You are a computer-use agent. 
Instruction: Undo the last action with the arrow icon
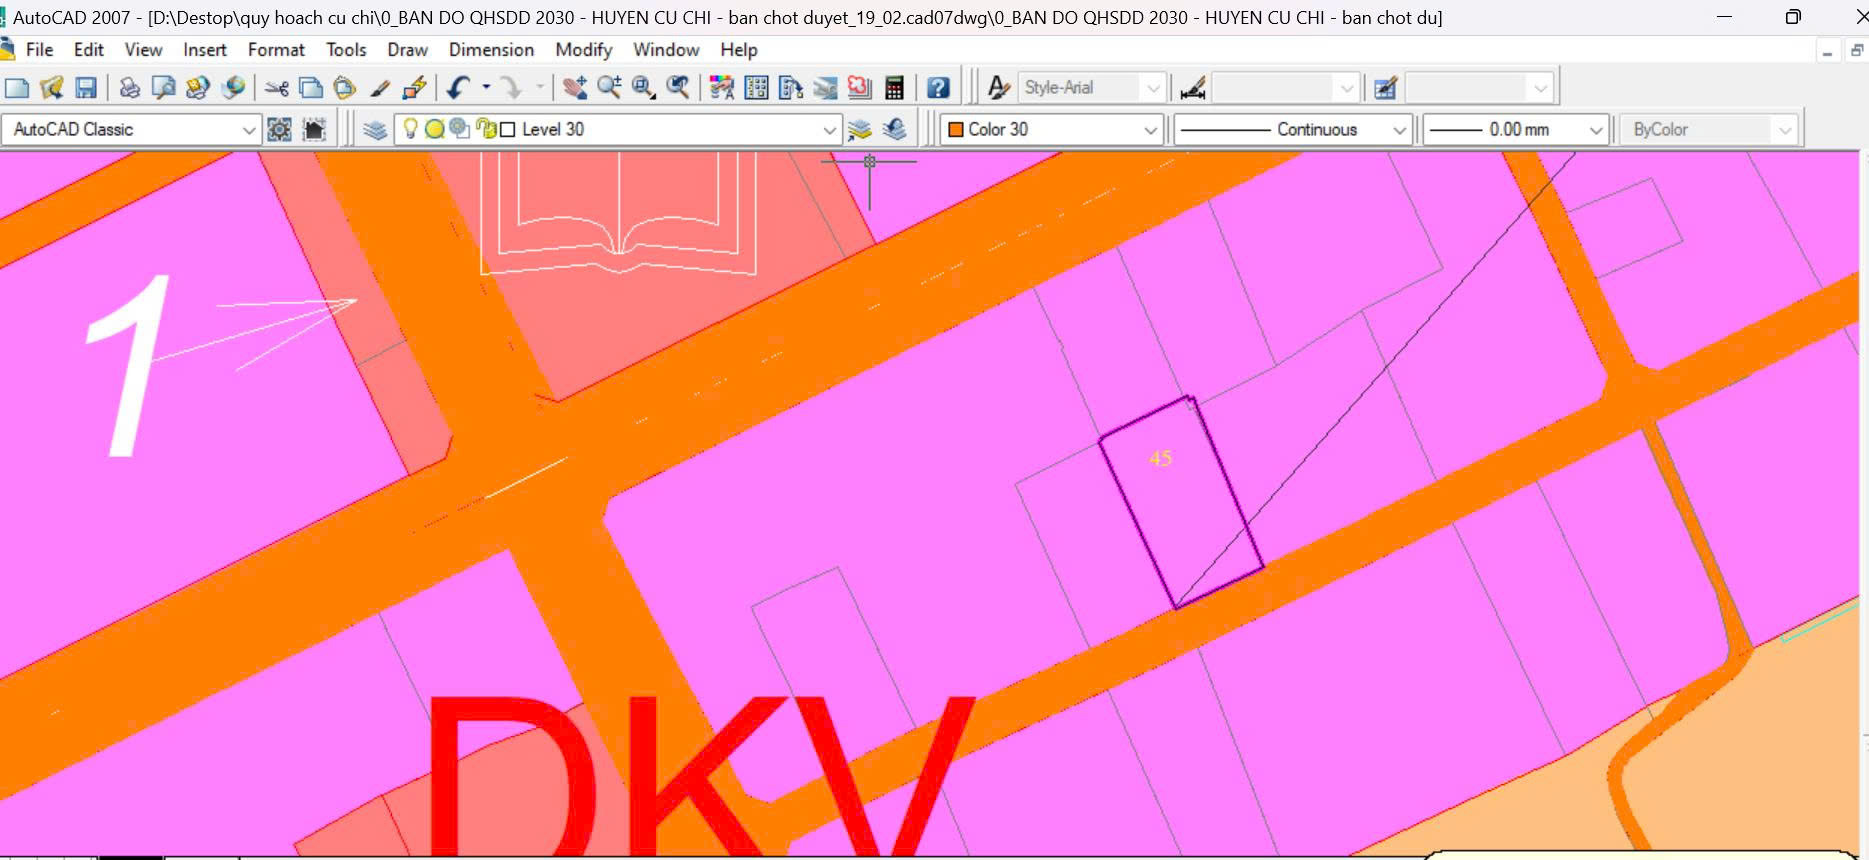tap(458, 88)
